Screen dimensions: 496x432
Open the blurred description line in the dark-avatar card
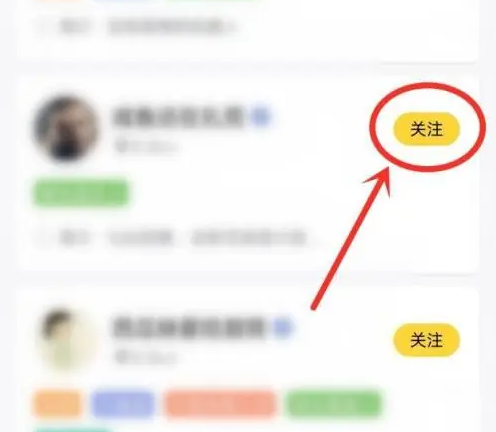coord(183,238)
